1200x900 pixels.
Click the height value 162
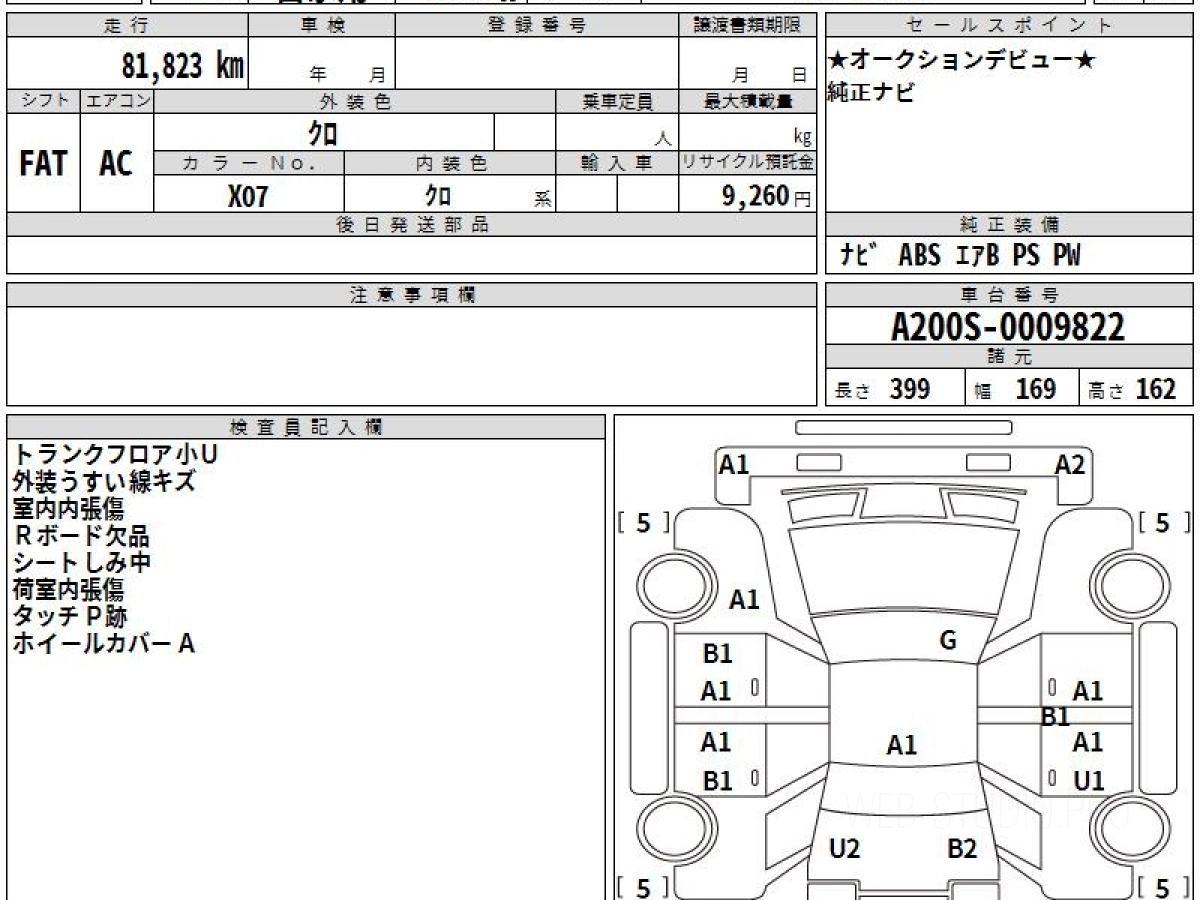[1155, 389]
